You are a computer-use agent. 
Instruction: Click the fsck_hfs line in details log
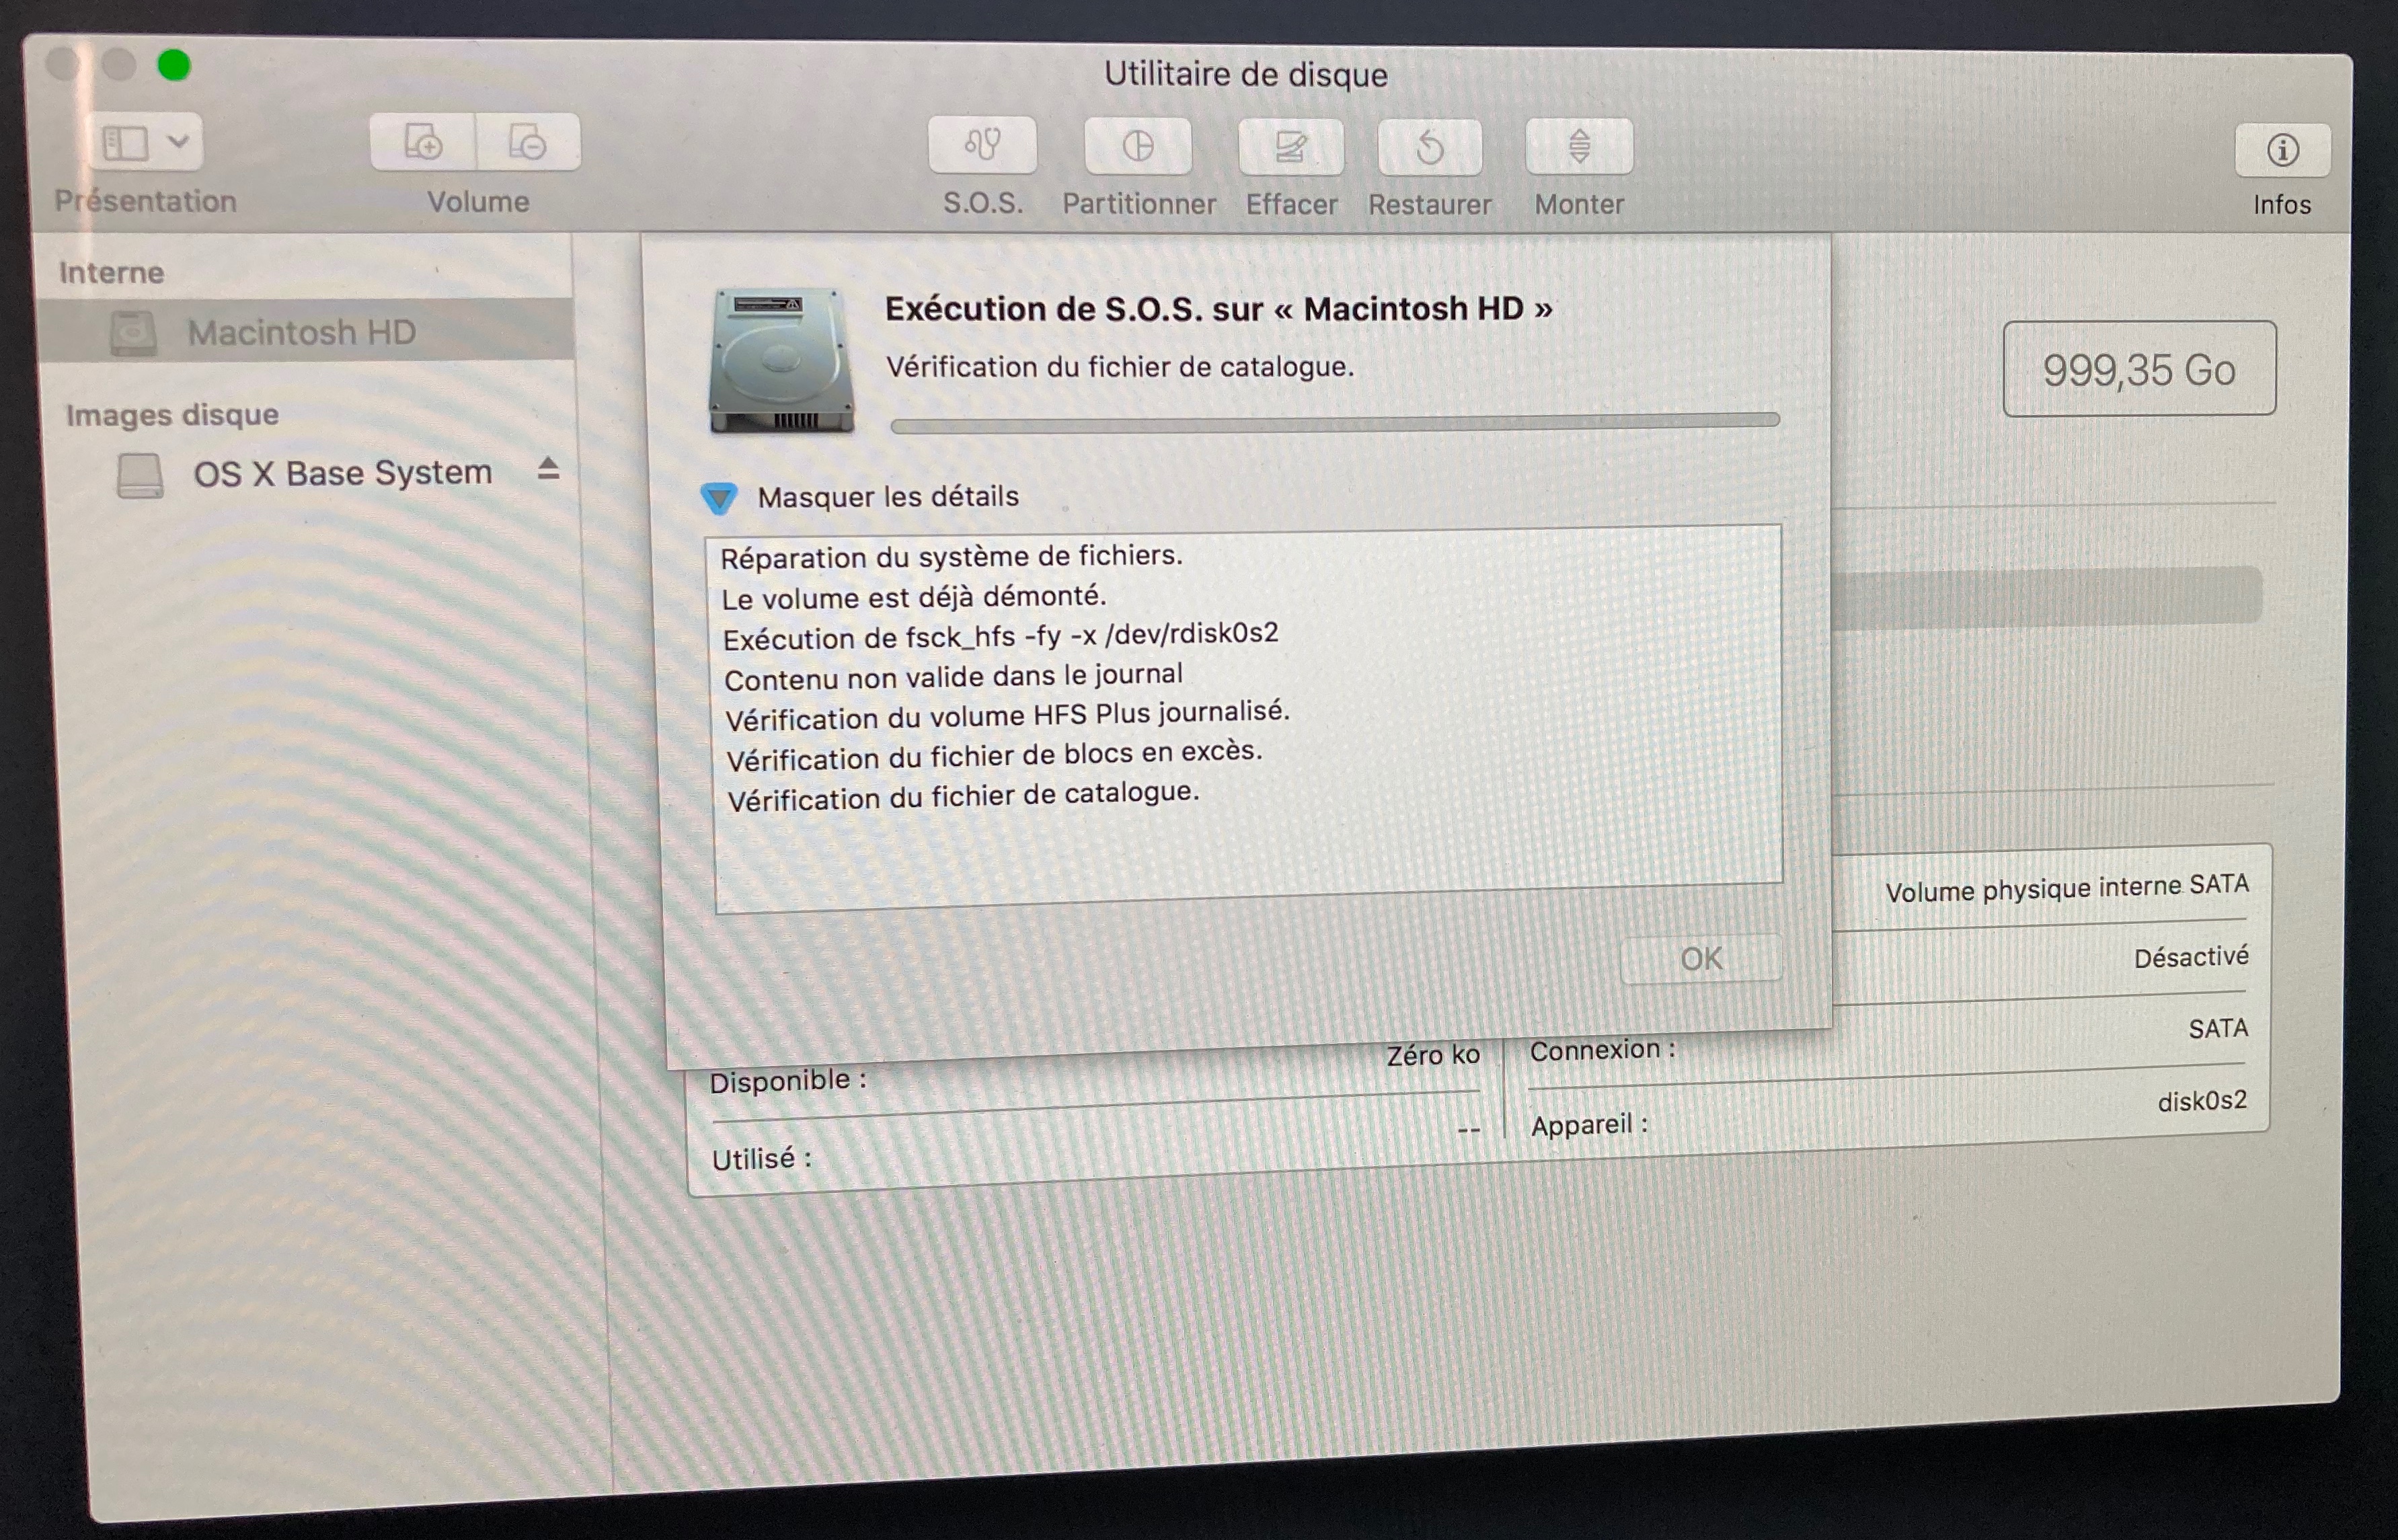click(1000, 636)
